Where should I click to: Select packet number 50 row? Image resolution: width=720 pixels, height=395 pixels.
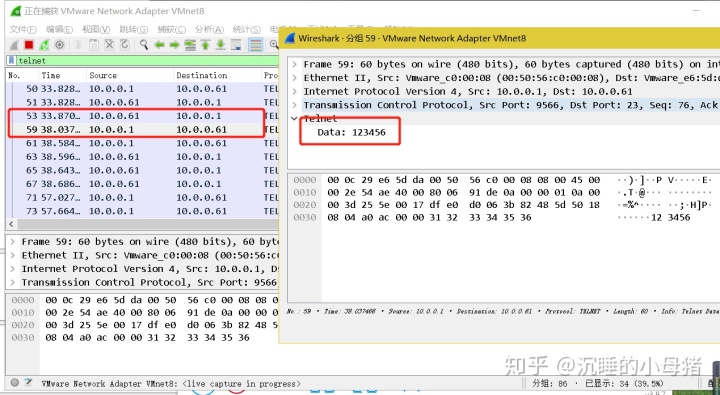143,89
